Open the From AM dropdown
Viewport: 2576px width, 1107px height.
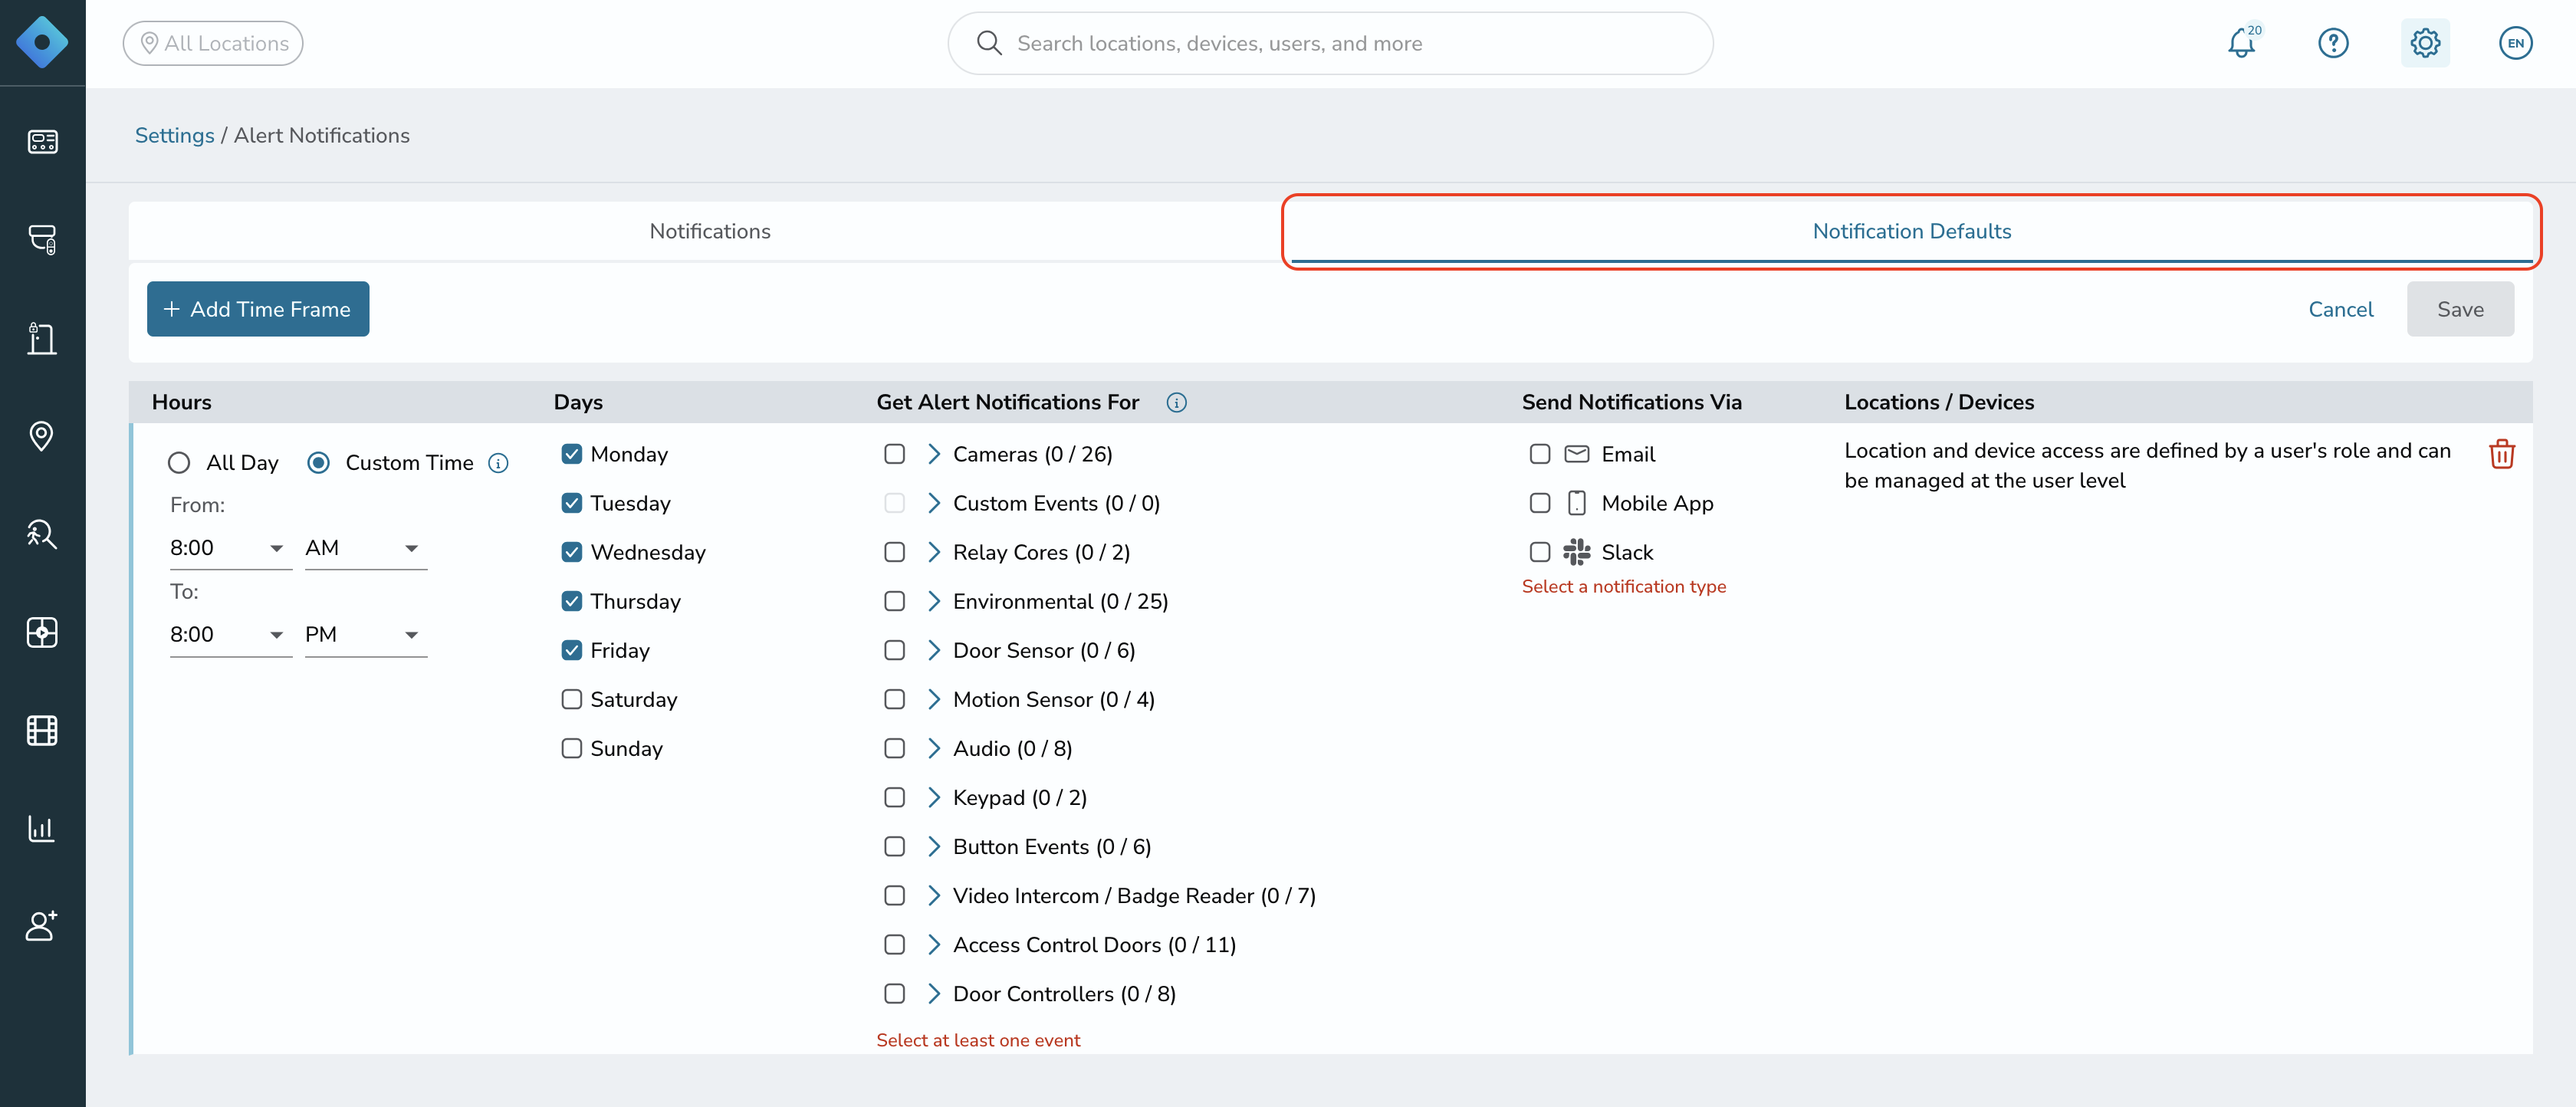(366, 548)
